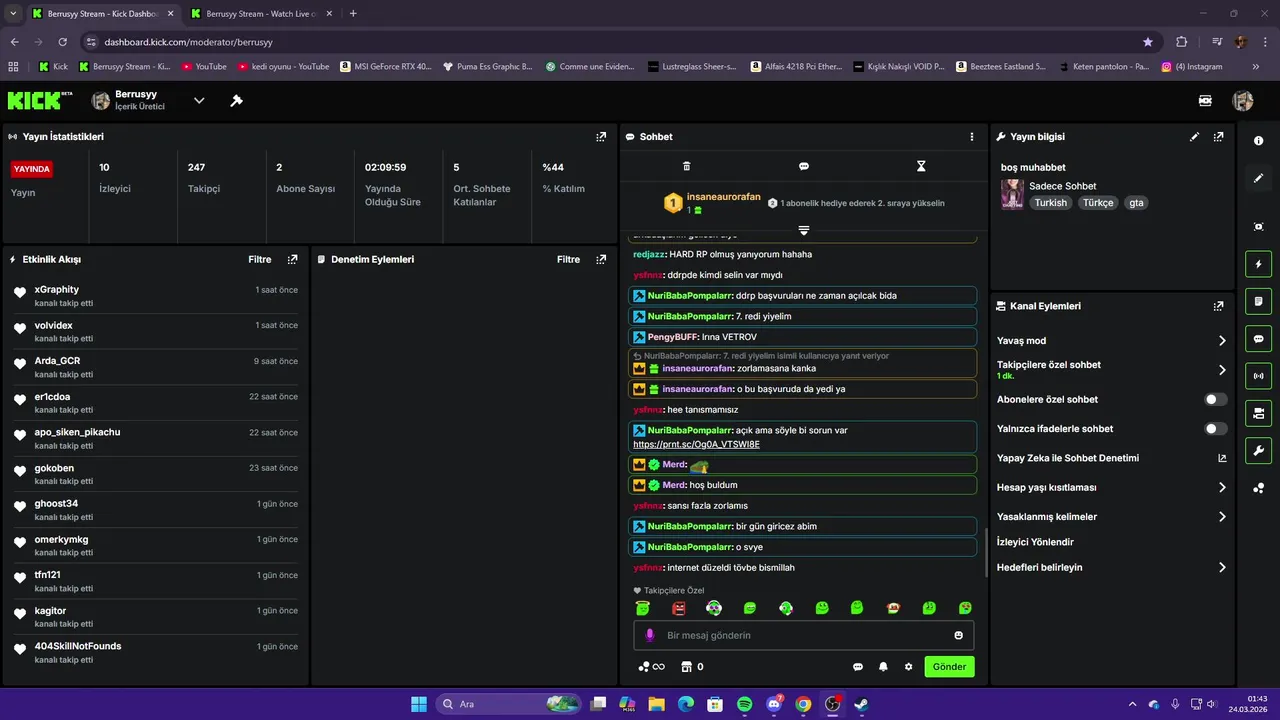This screenshot has width=1280, height=720.
Task: Collapse the pinned gifter leaderboard arrow
Action: [x=803, y=230]
